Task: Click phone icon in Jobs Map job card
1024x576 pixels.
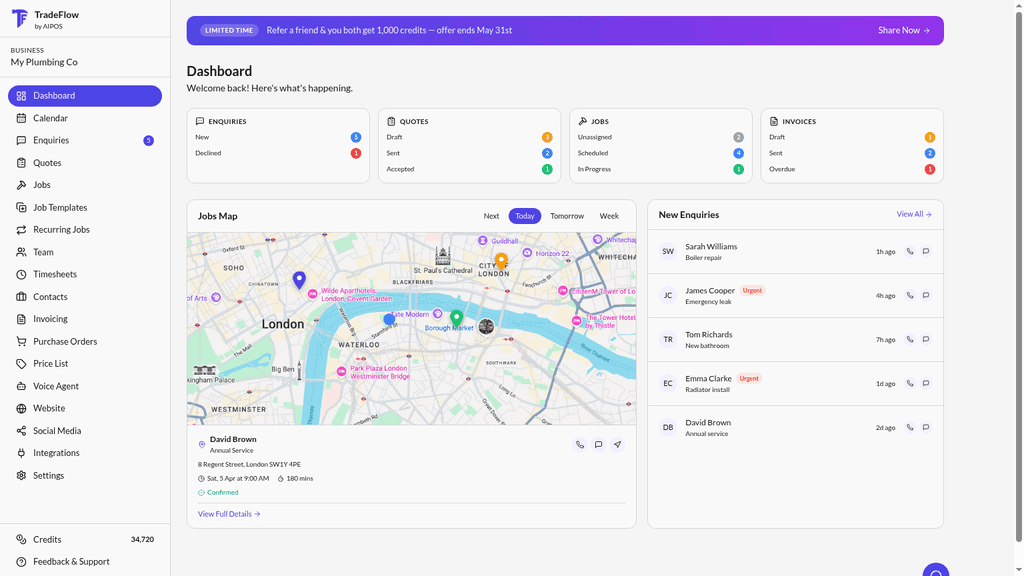Action: point(579,445)
